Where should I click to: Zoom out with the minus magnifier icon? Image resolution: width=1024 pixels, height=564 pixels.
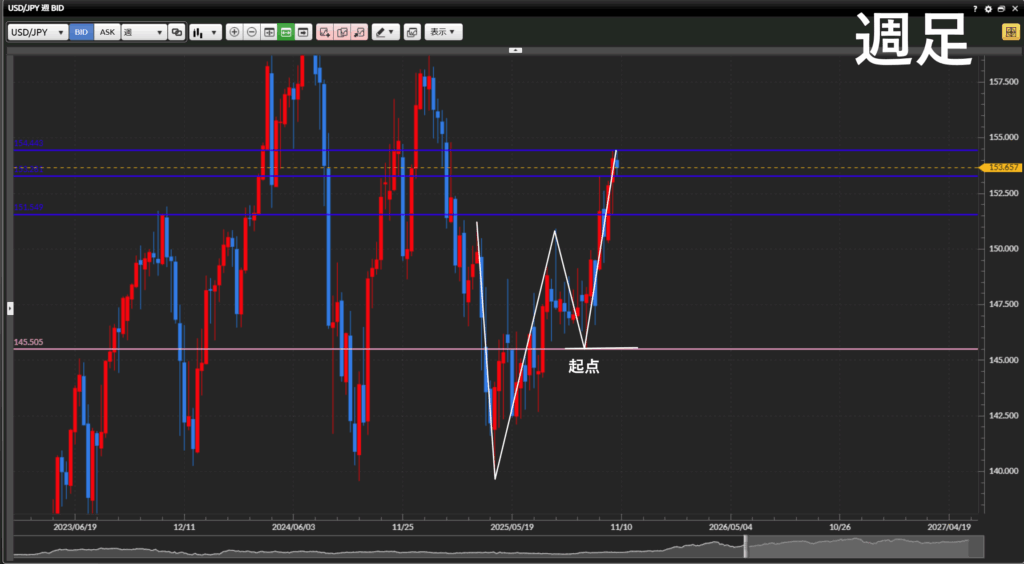coord(252,32)
